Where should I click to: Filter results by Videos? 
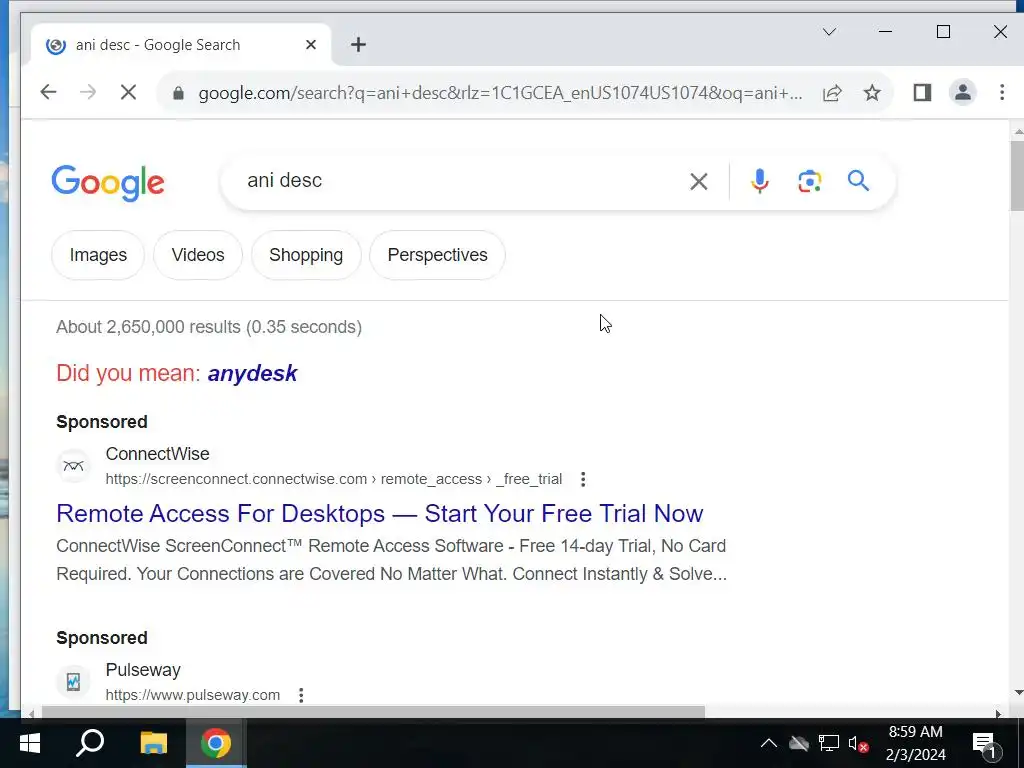(x=198, y=255)
